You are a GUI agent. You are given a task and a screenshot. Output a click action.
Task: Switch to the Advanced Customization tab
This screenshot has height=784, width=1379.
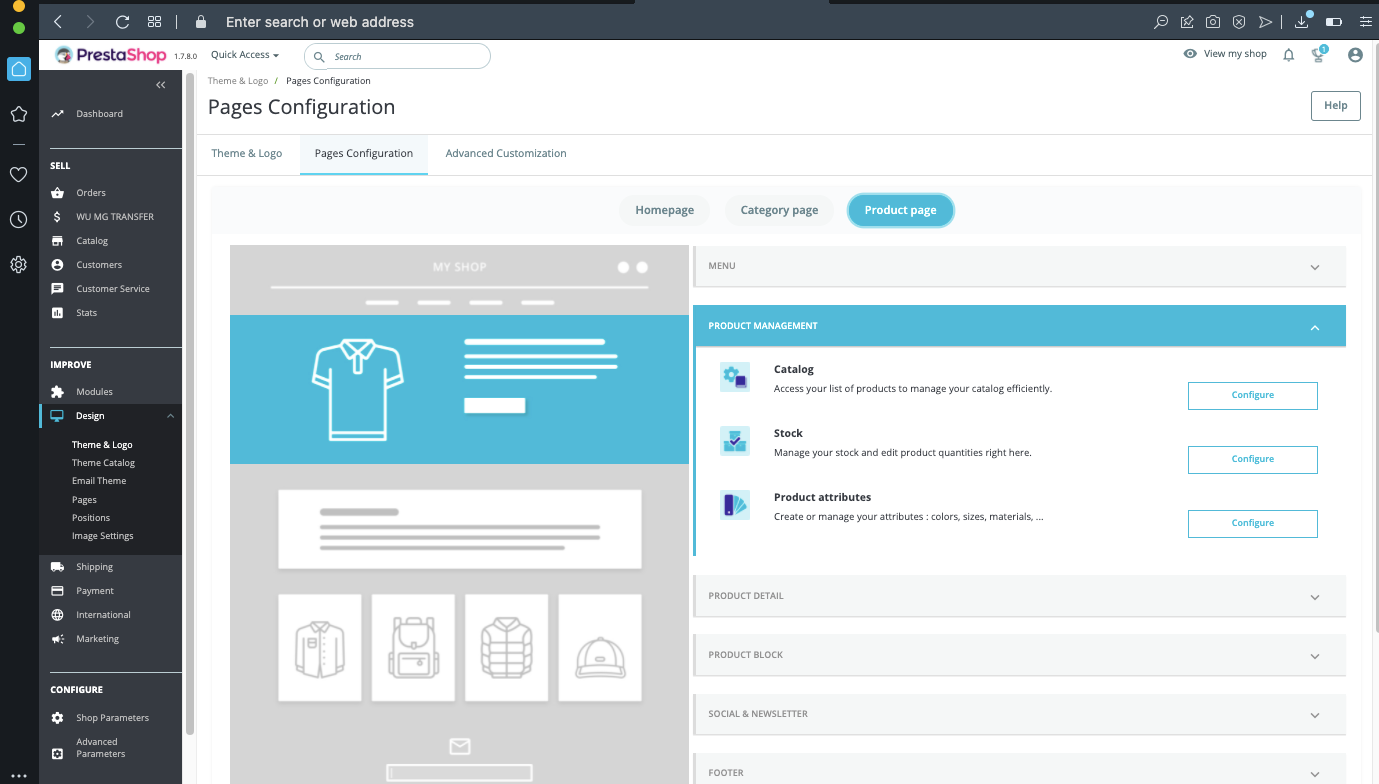tap(506, 153)
